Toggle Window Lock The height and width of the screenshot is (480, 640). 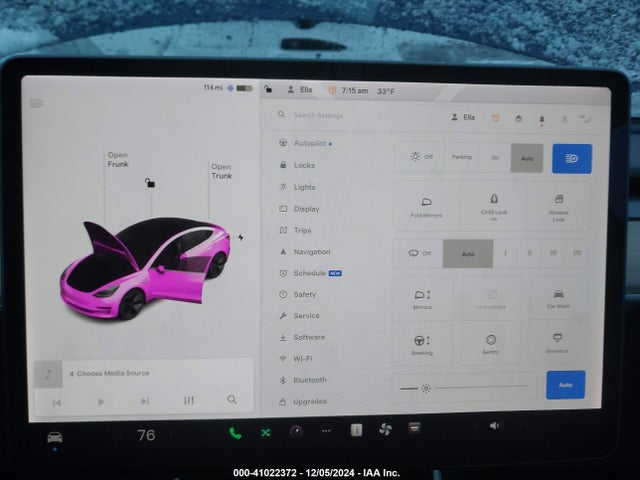pos(558,207)
